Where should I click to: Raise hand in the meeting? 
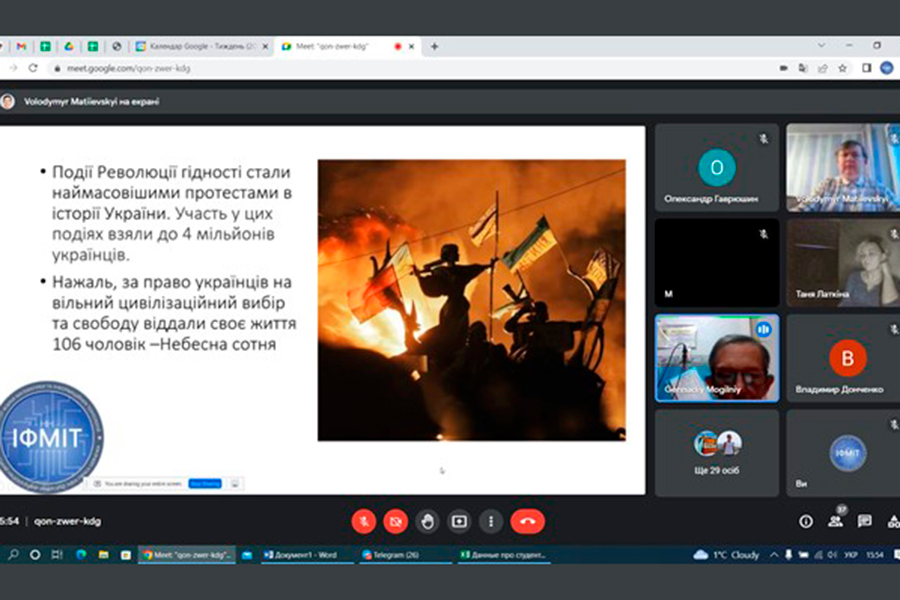tap(428, 521)
